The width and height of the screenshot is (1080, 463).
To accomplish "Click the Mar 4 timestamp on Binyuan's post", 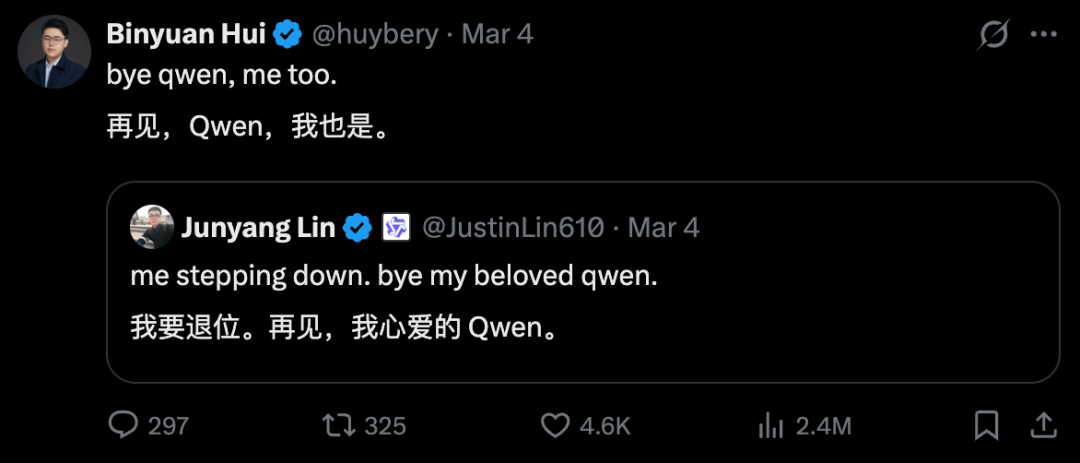I will [x=497, y=35].
